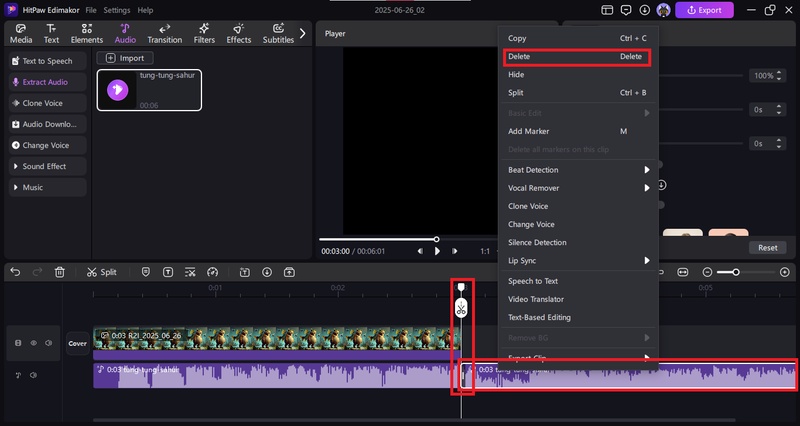Click the Export button

[704, 10]
